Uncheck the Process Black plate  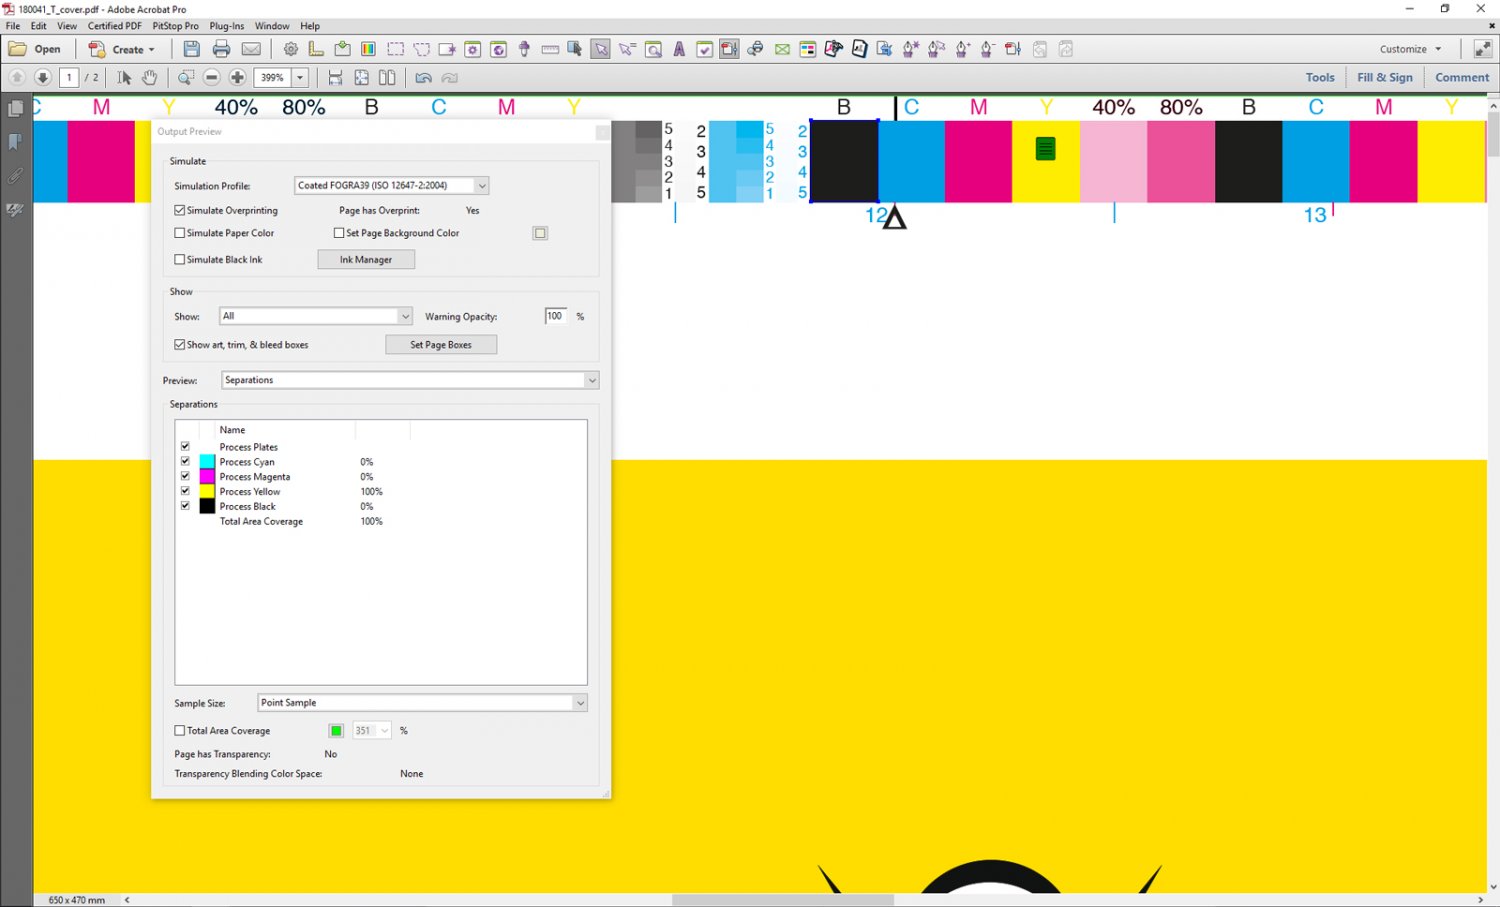(x=185, y=506)
